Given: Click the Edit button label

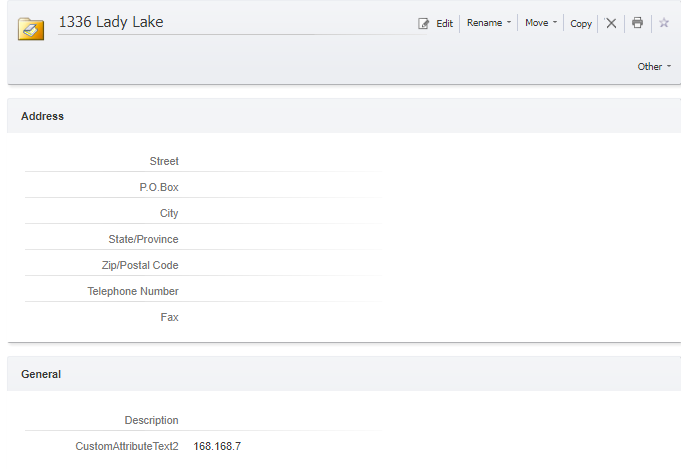Looking at the screenshot, I should click(444, 23).
